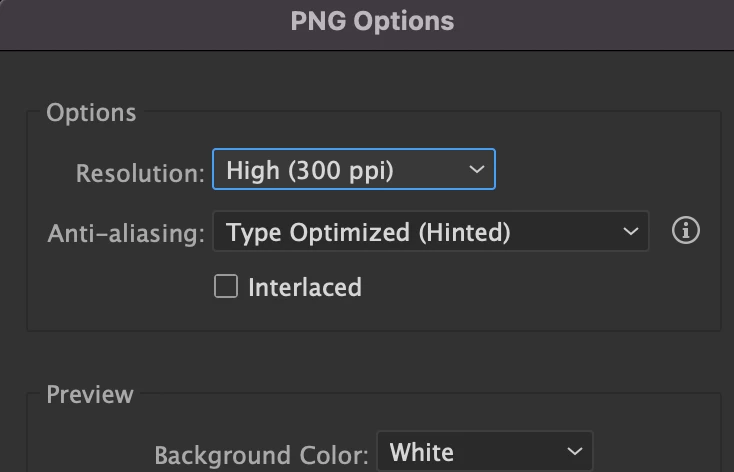Image resolution: width=734 pixels, height=472 pixels.
Task: Click the Background Color dropdown chevron
Action: pyautogui.click(x=574, y=452)
